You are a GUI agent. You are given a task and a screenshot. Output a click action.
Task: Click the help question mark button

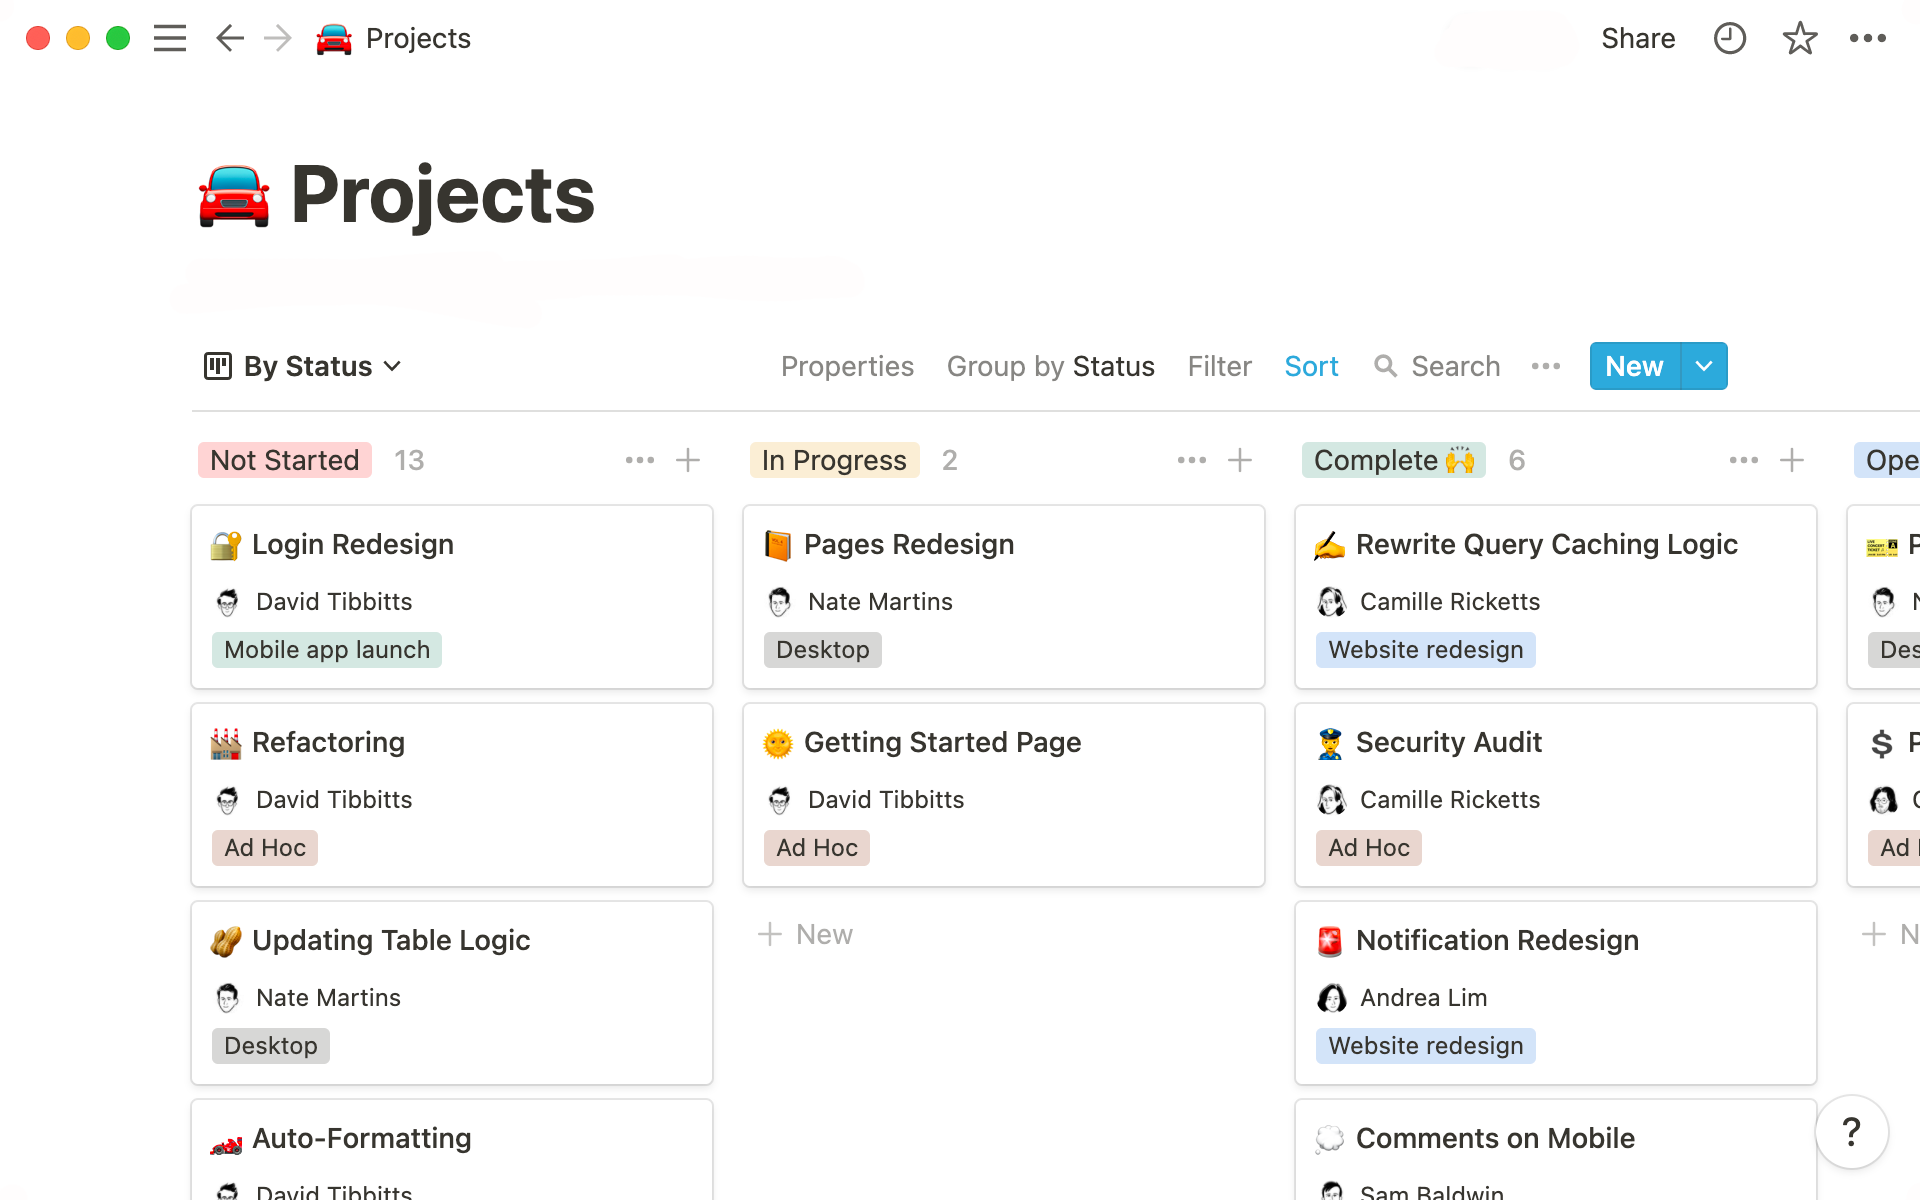point(1851,1132)
